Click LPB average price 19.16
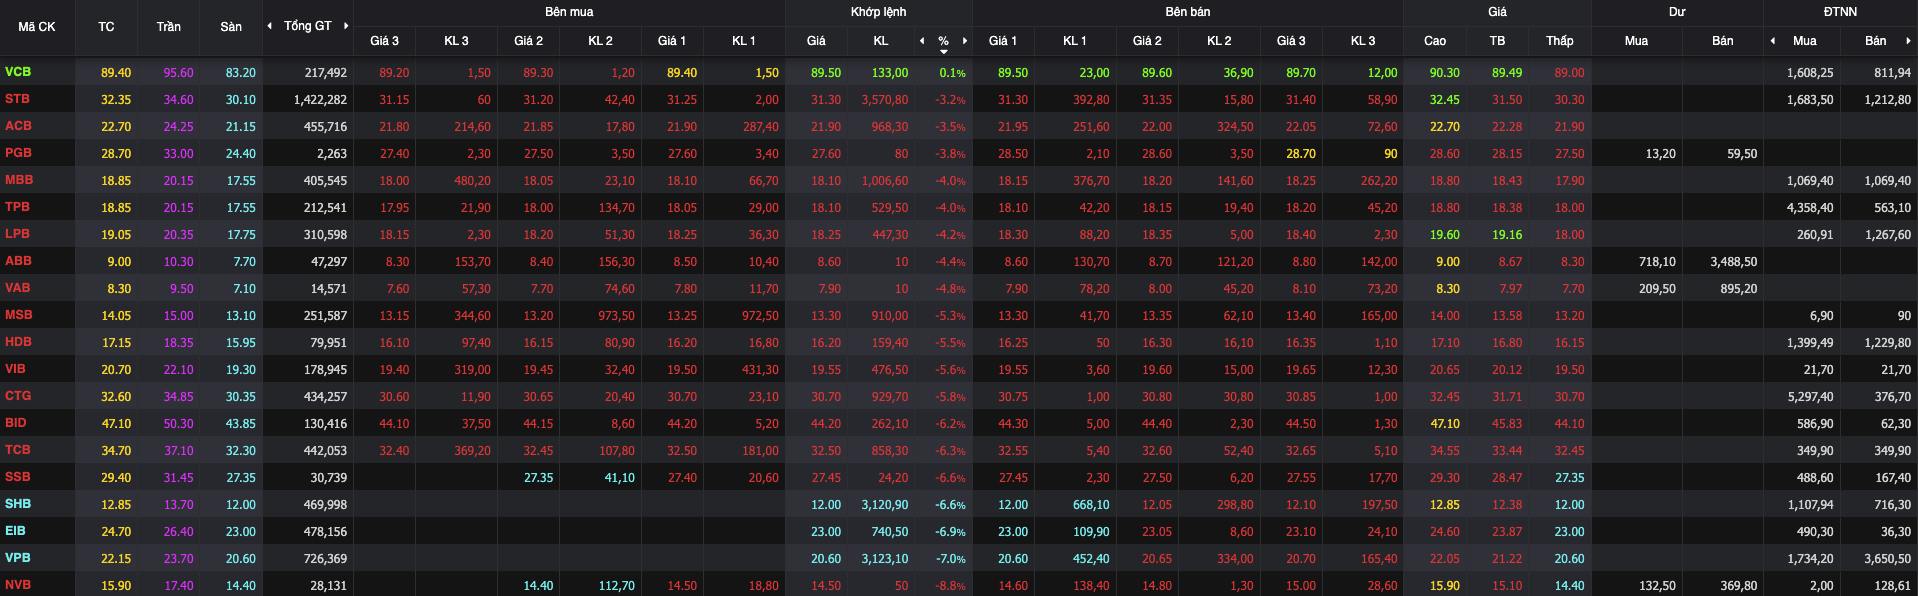Screen dimensions: 1918x596 coord(1507,235)
